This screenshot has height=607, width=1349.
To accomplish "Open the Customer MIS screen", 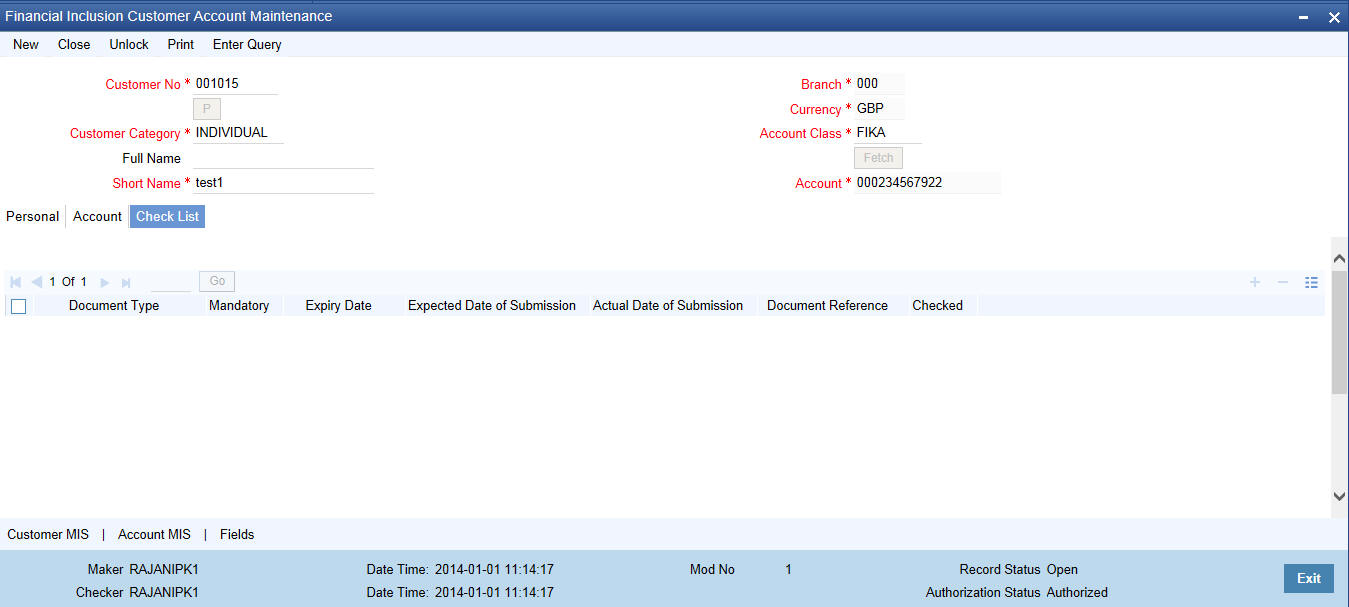I will click(x=48, y=534).
